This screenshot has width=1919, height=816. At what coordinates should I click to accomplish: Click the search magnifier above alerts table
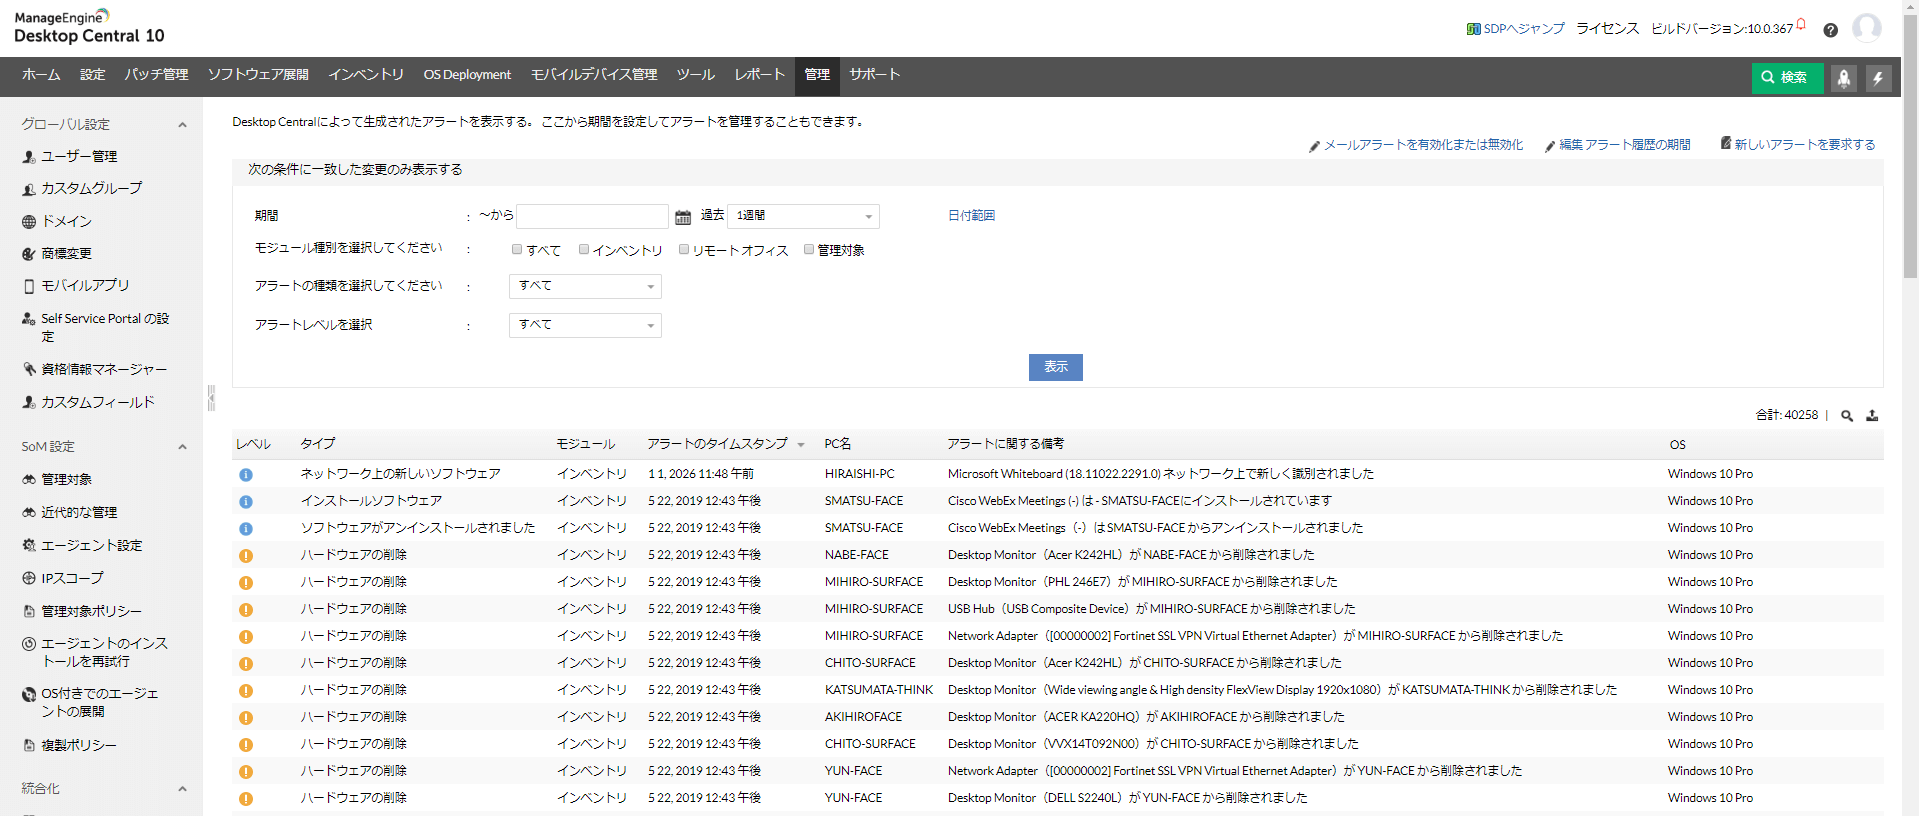(x=1847, y=416)
